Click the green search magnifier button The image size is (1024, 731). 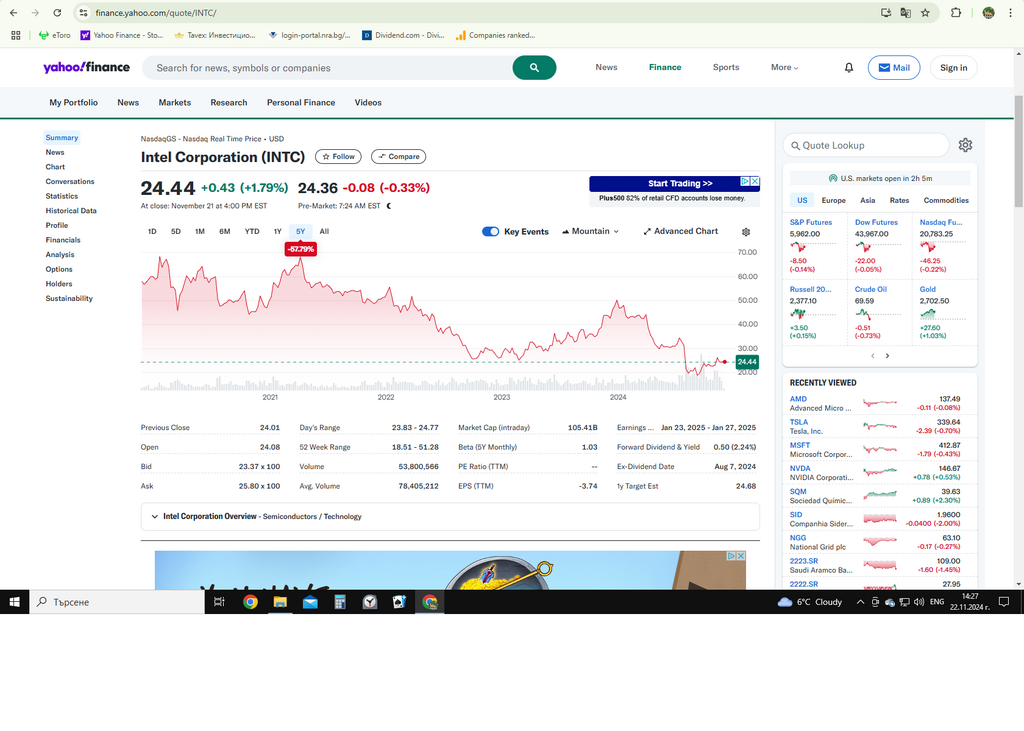(534, 68)
